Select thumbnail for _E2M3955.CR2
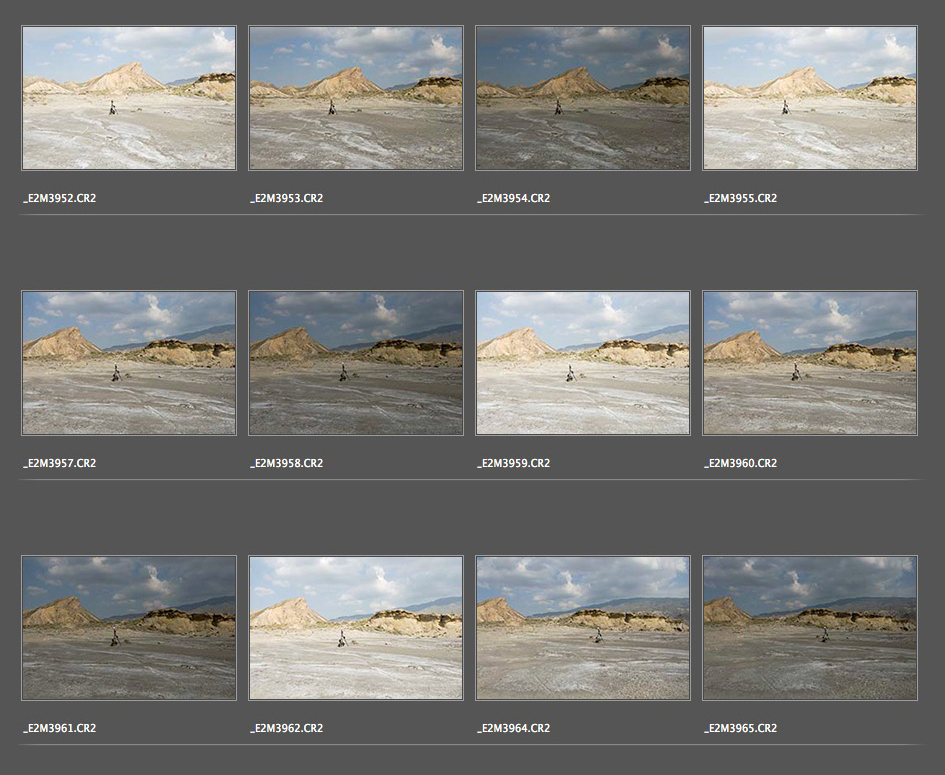The width and height of the screenshot is (945, 775). 810,98
